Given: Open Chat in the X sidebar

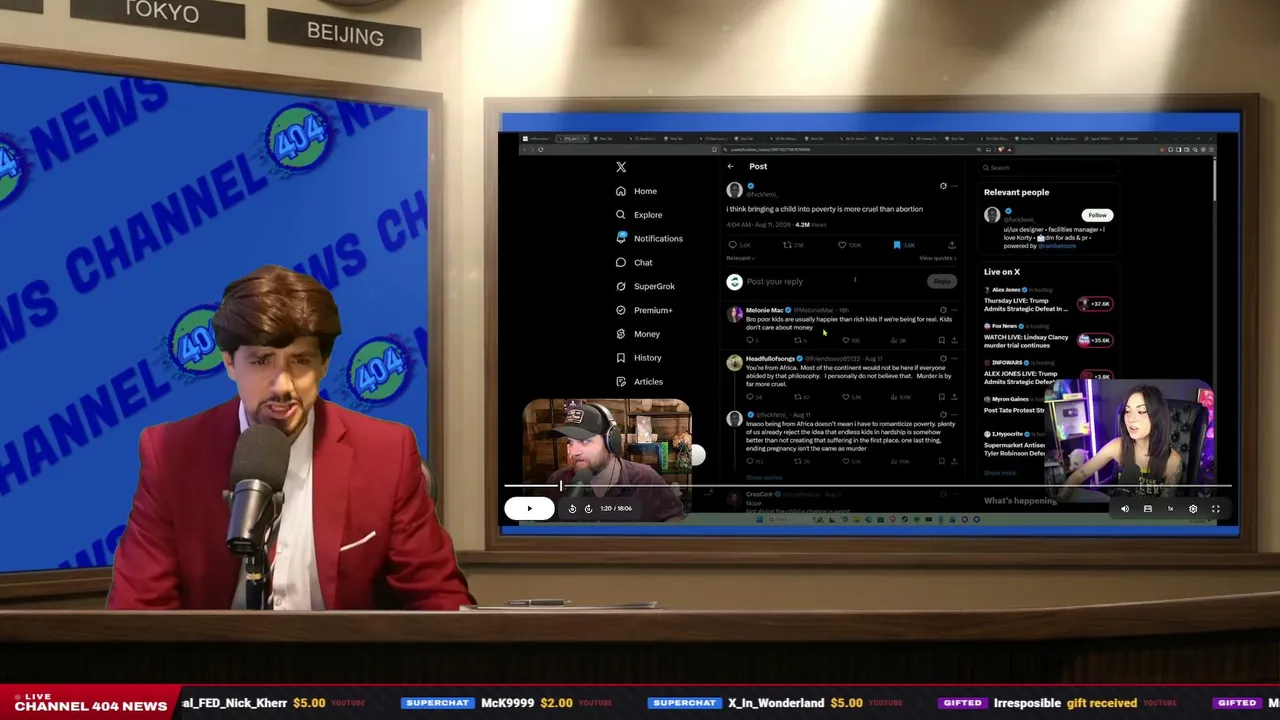Looking at the screenshot, I should tap(634, 263).
